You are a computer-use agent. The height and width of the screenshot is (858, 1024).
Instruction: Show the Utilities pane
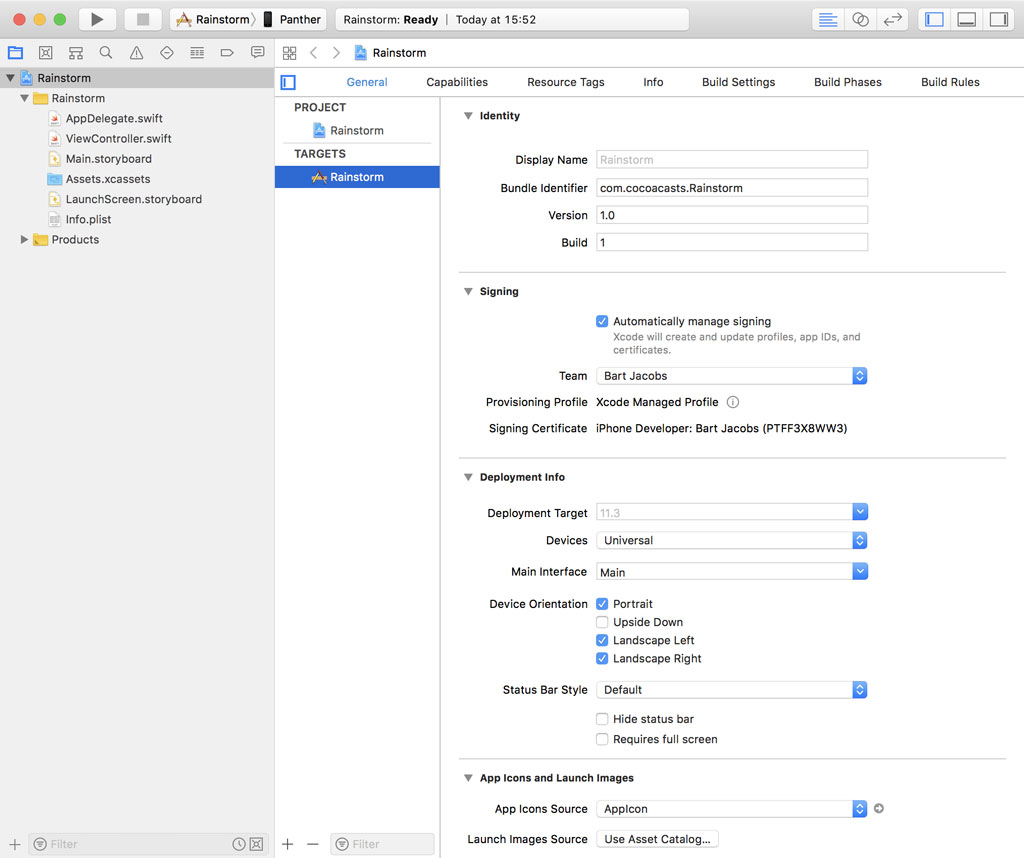point(999,19)
